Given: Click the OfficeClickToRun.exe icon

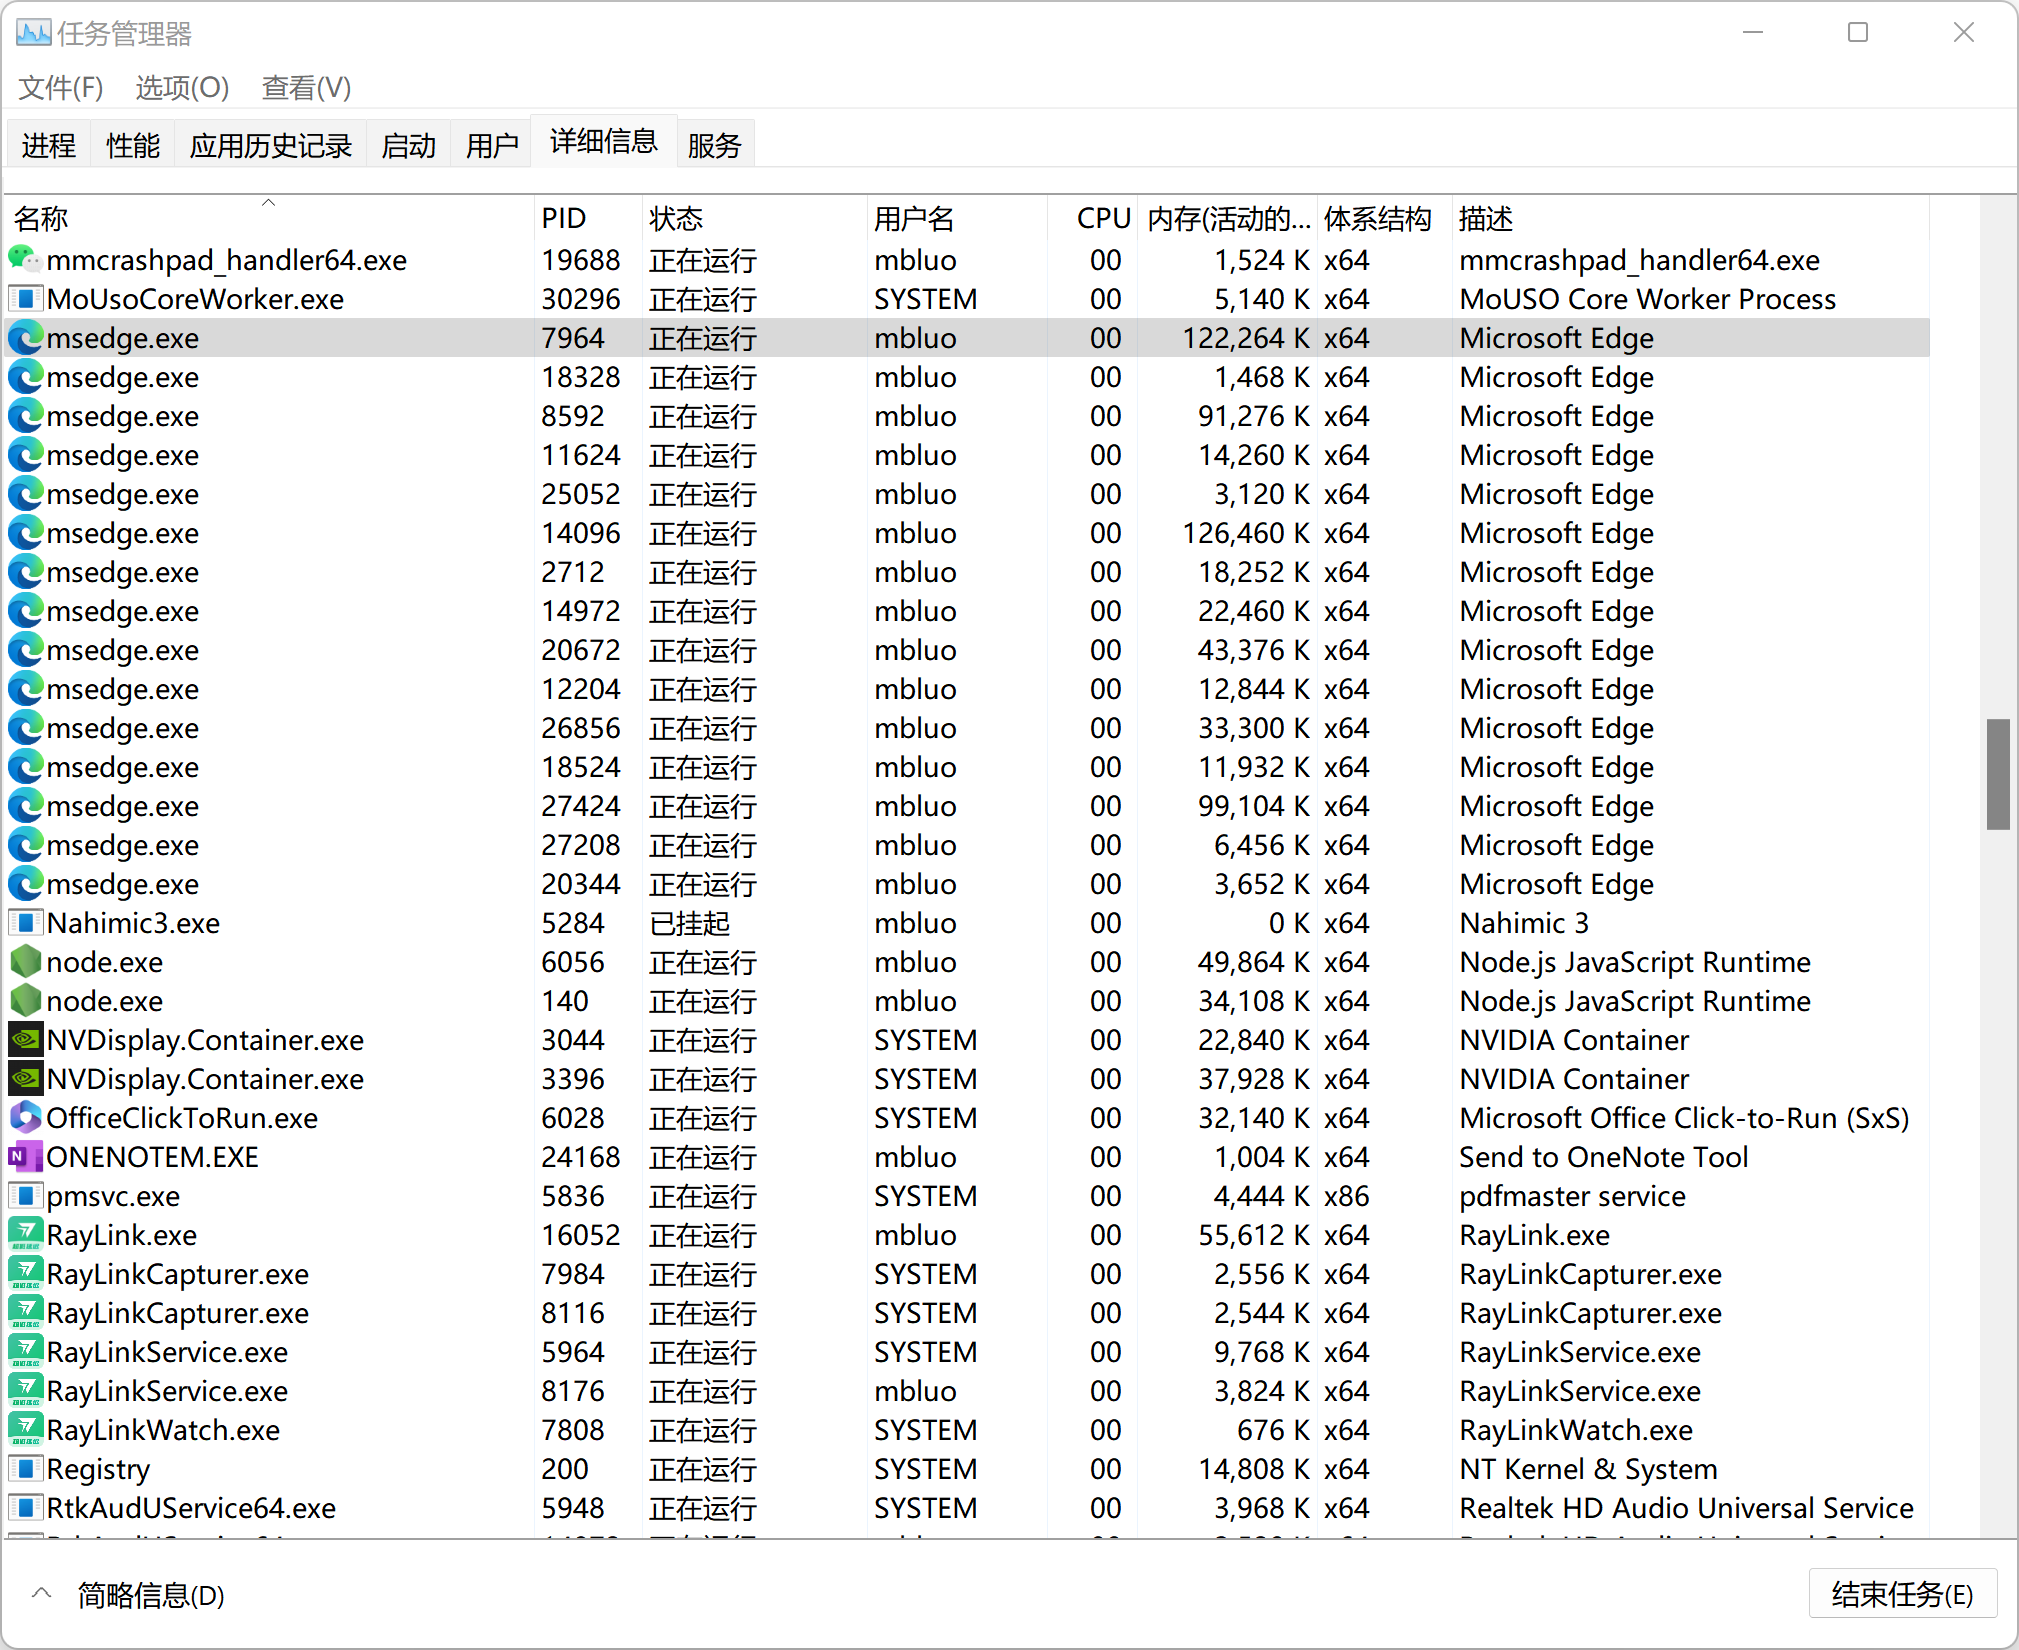Looking at the screenshot, I should tap(25, 1118).
